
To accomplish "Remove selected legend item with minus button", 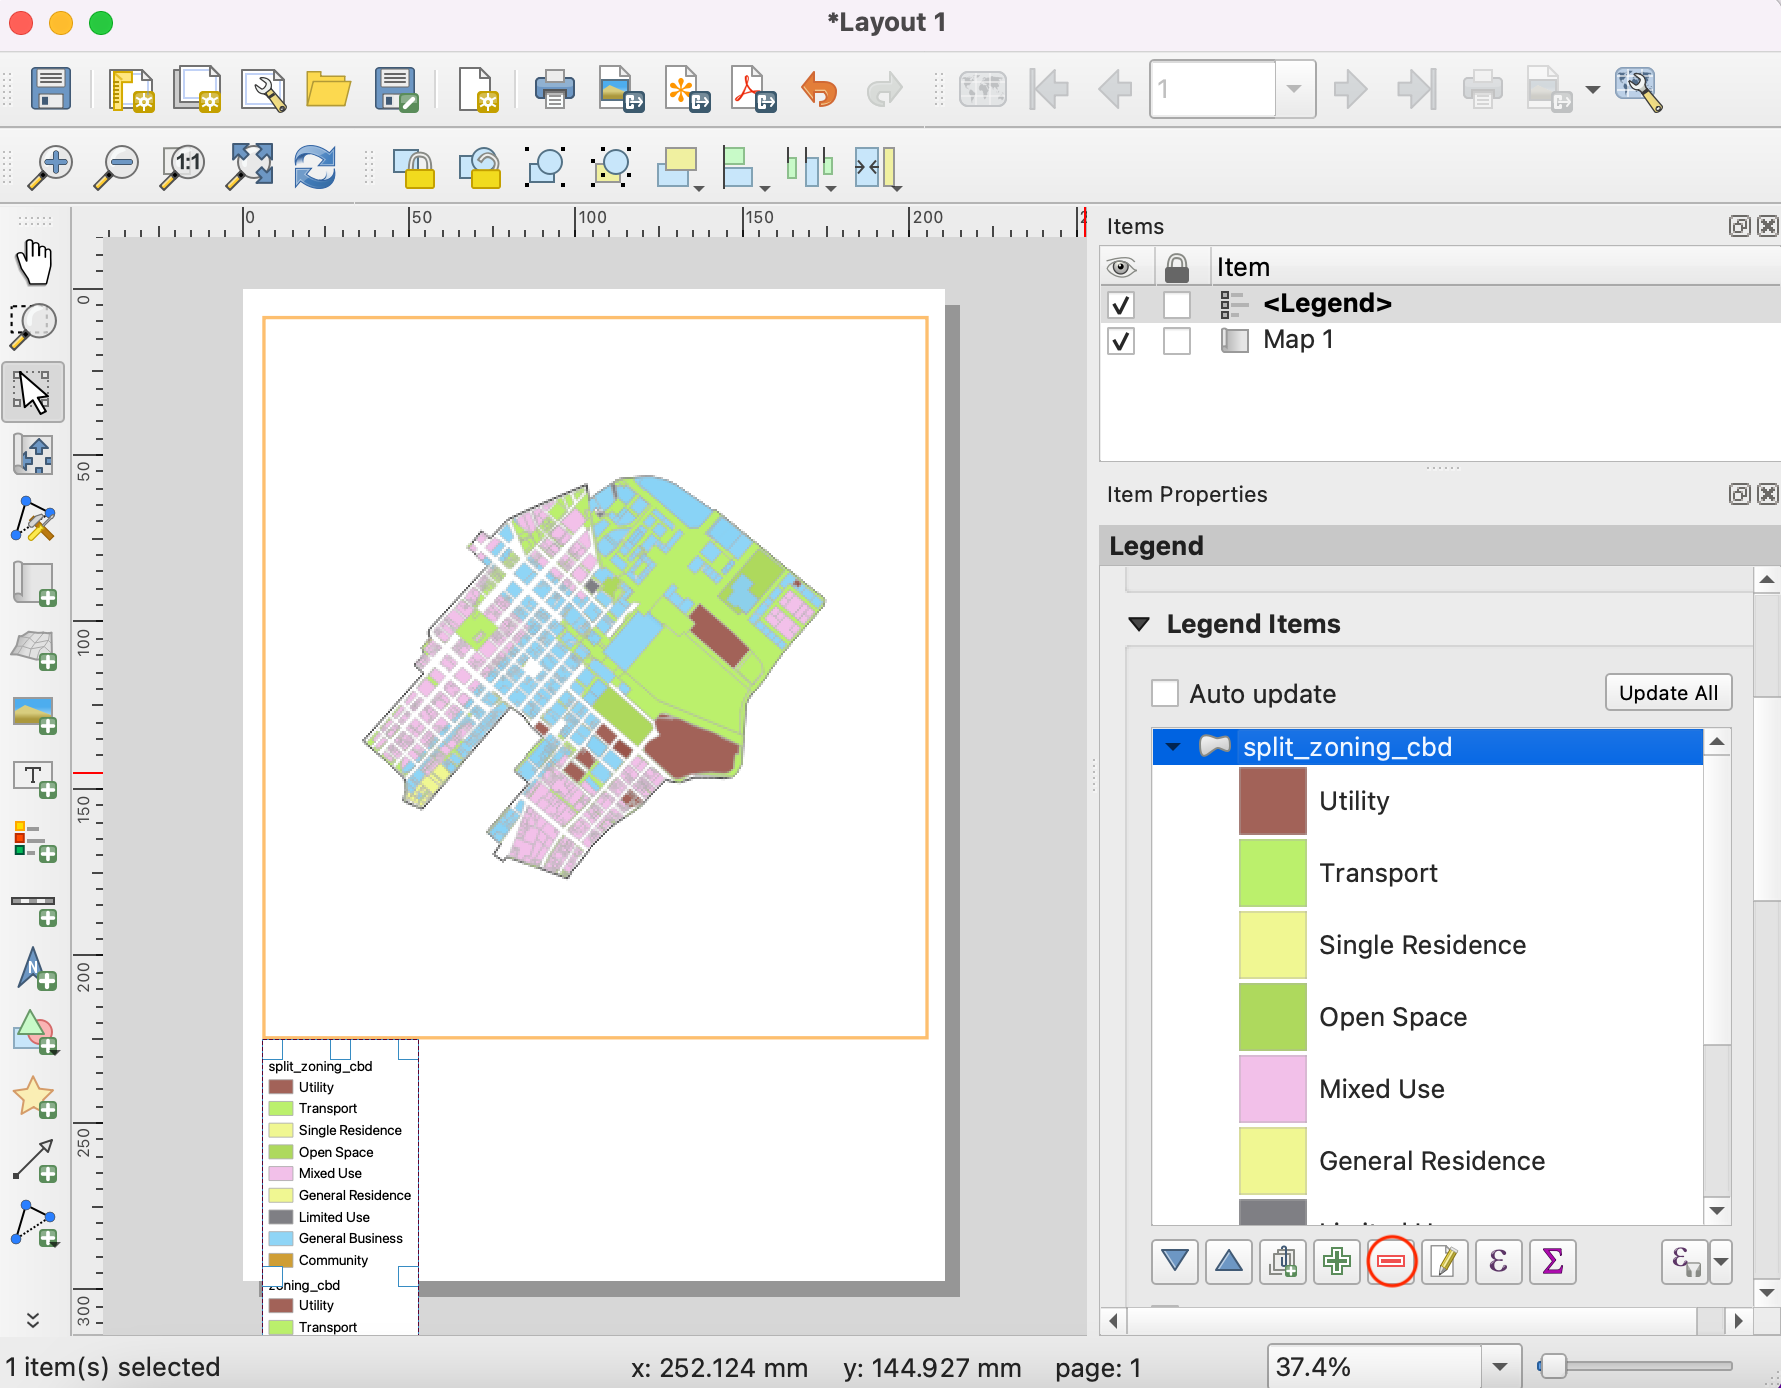I will point(1390,1262).
